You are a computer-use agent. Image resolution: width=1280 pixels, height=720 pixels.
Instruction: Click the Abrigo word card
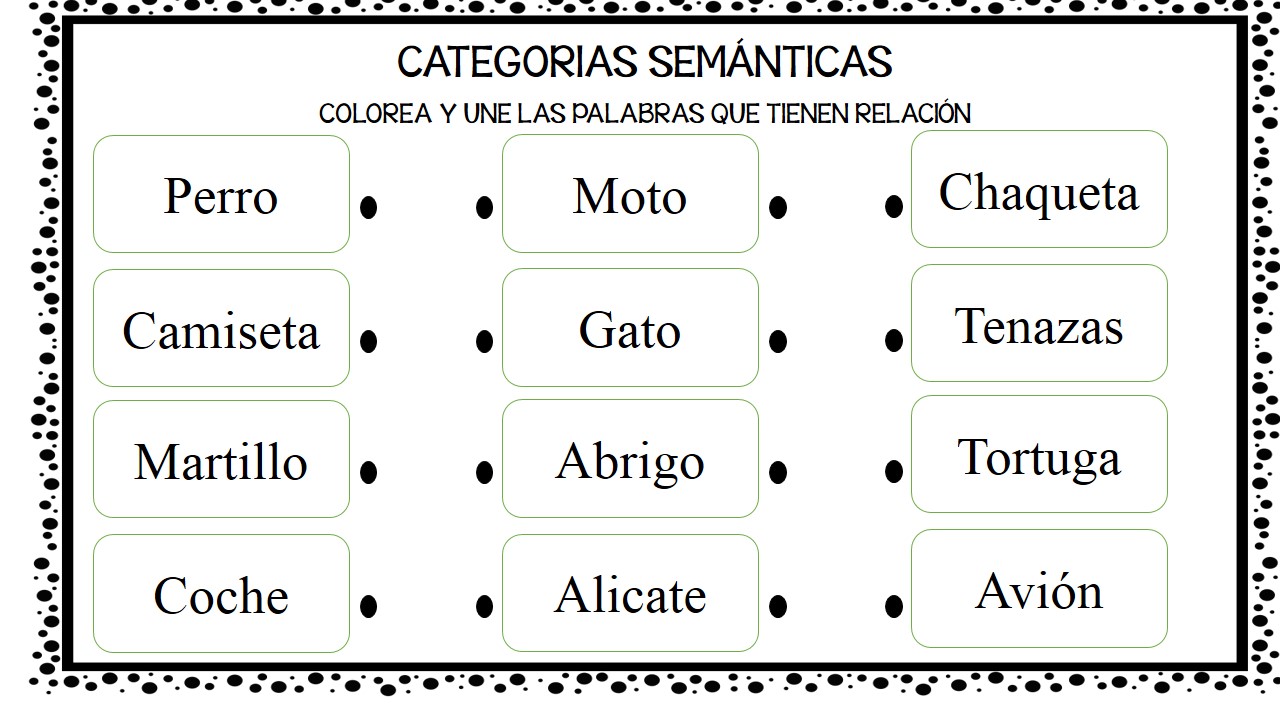point(630,459)
